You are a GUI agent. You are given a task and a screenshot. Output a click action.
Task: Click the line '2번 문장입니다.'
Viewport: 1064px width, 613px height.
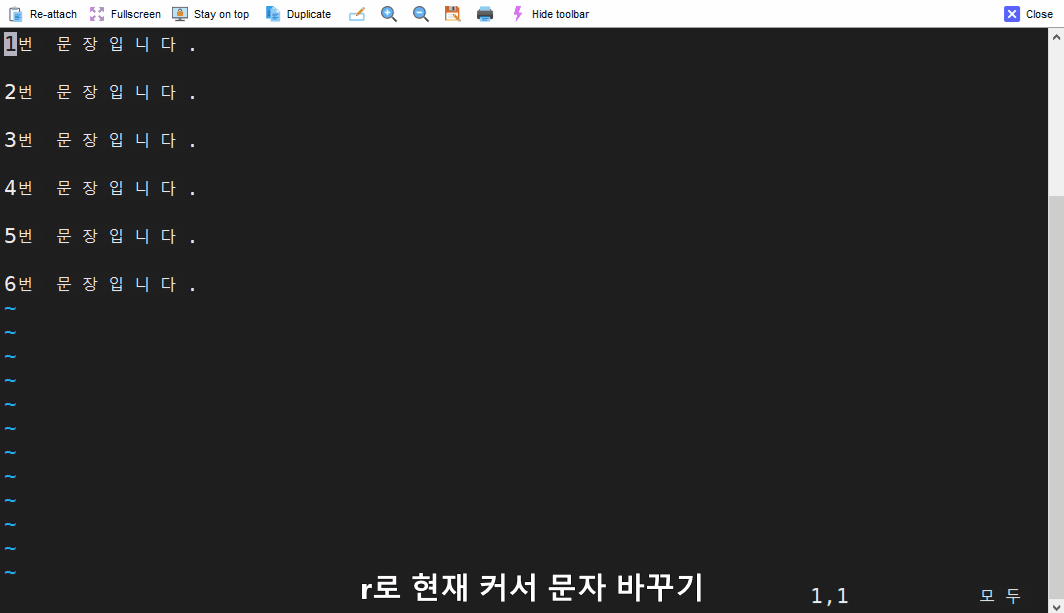click(100, 92)
